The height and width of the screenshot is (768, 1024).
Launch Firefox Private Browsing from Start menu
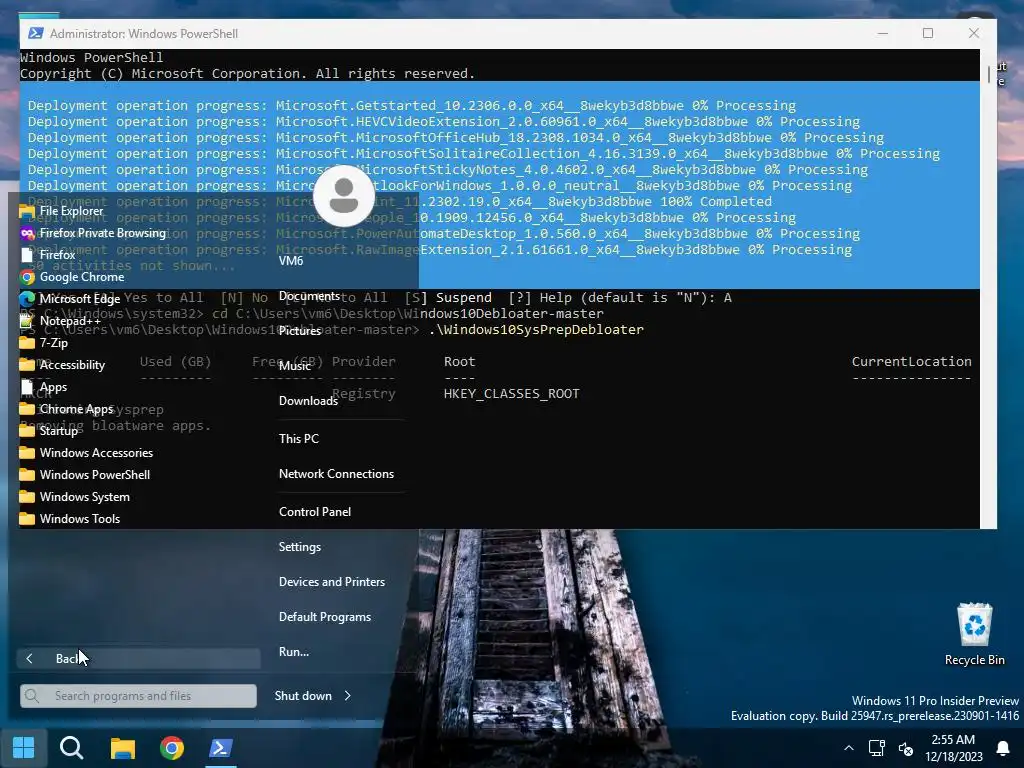coord(92,233)
